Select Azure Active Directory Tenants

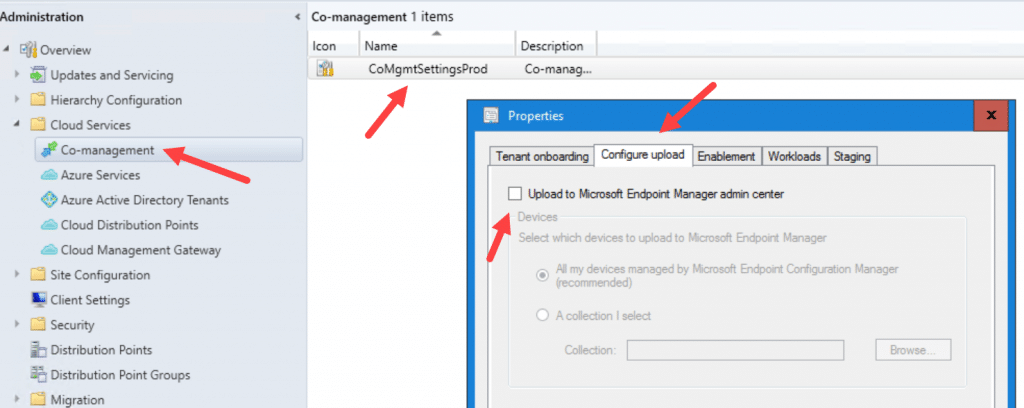click(x=144, y=200)
